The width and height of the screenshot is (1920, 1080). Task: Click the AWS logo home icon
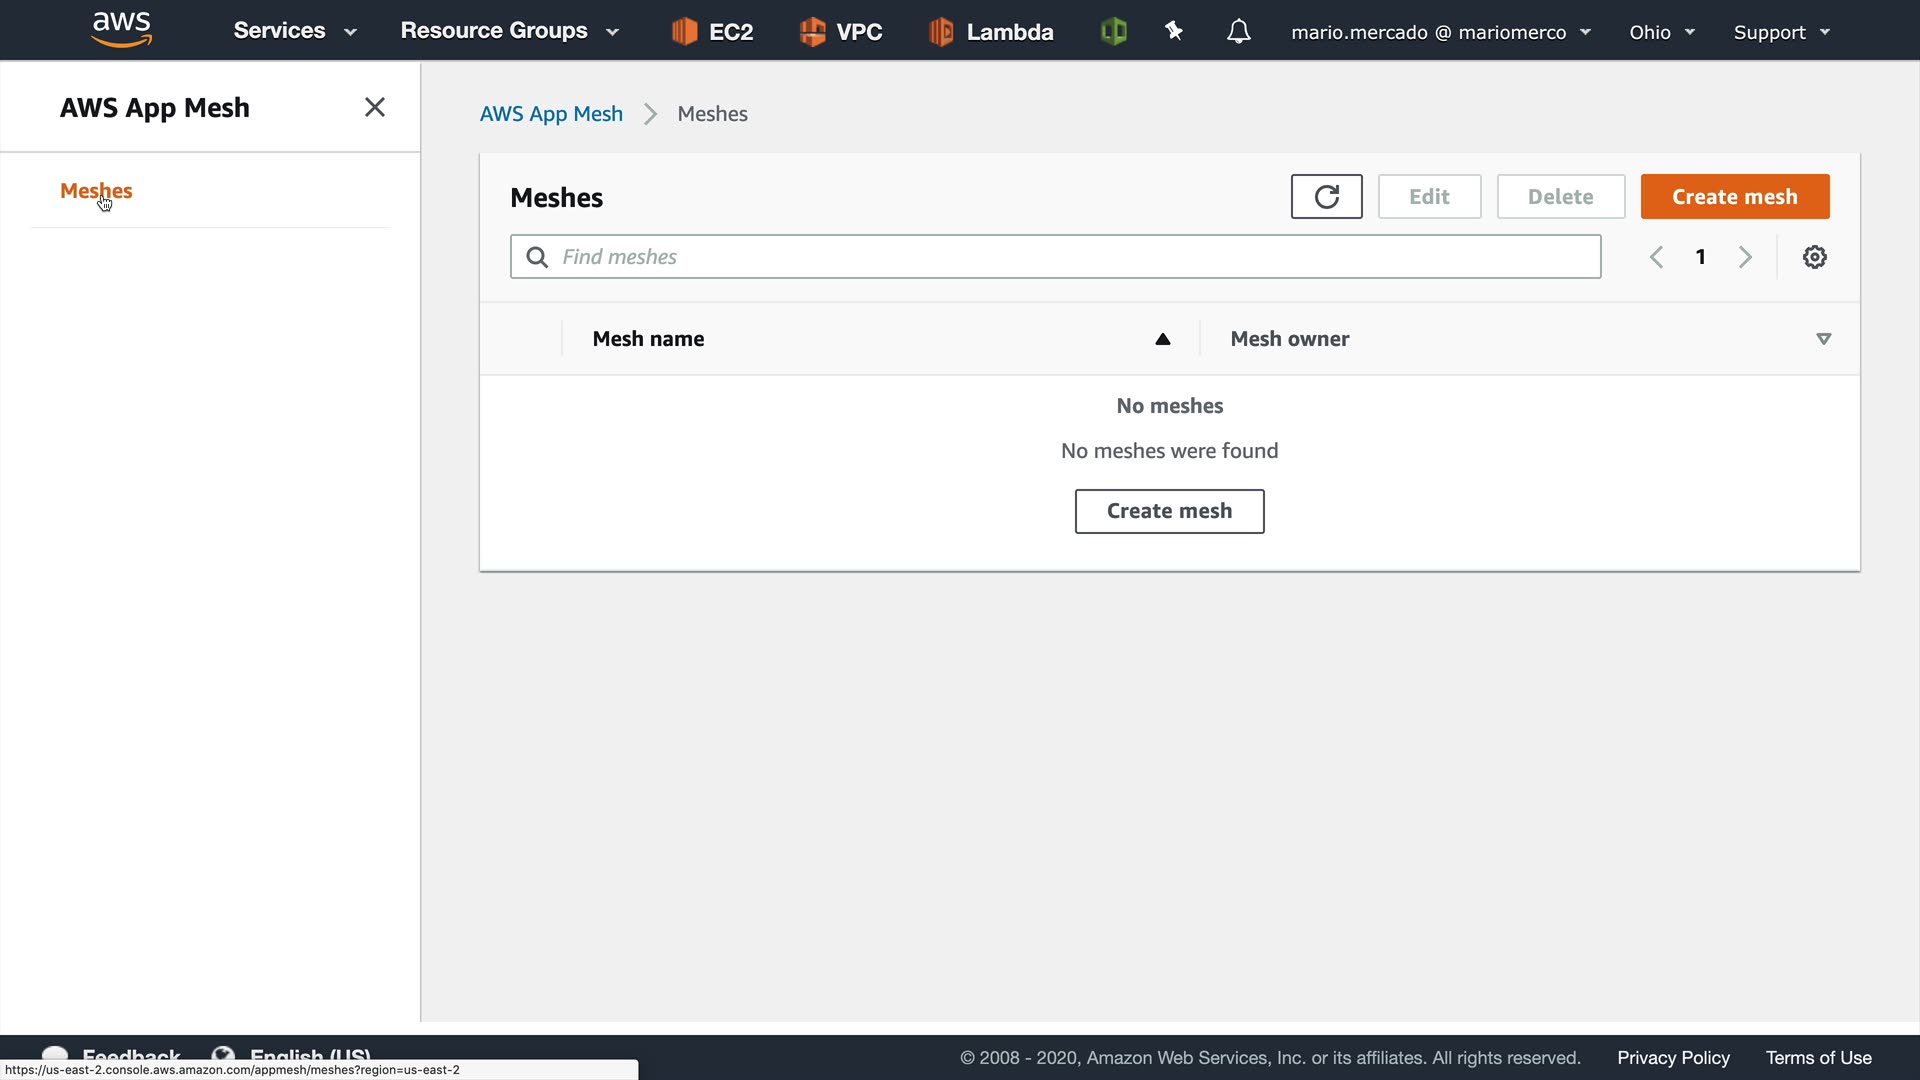click(x=121, y=30)
